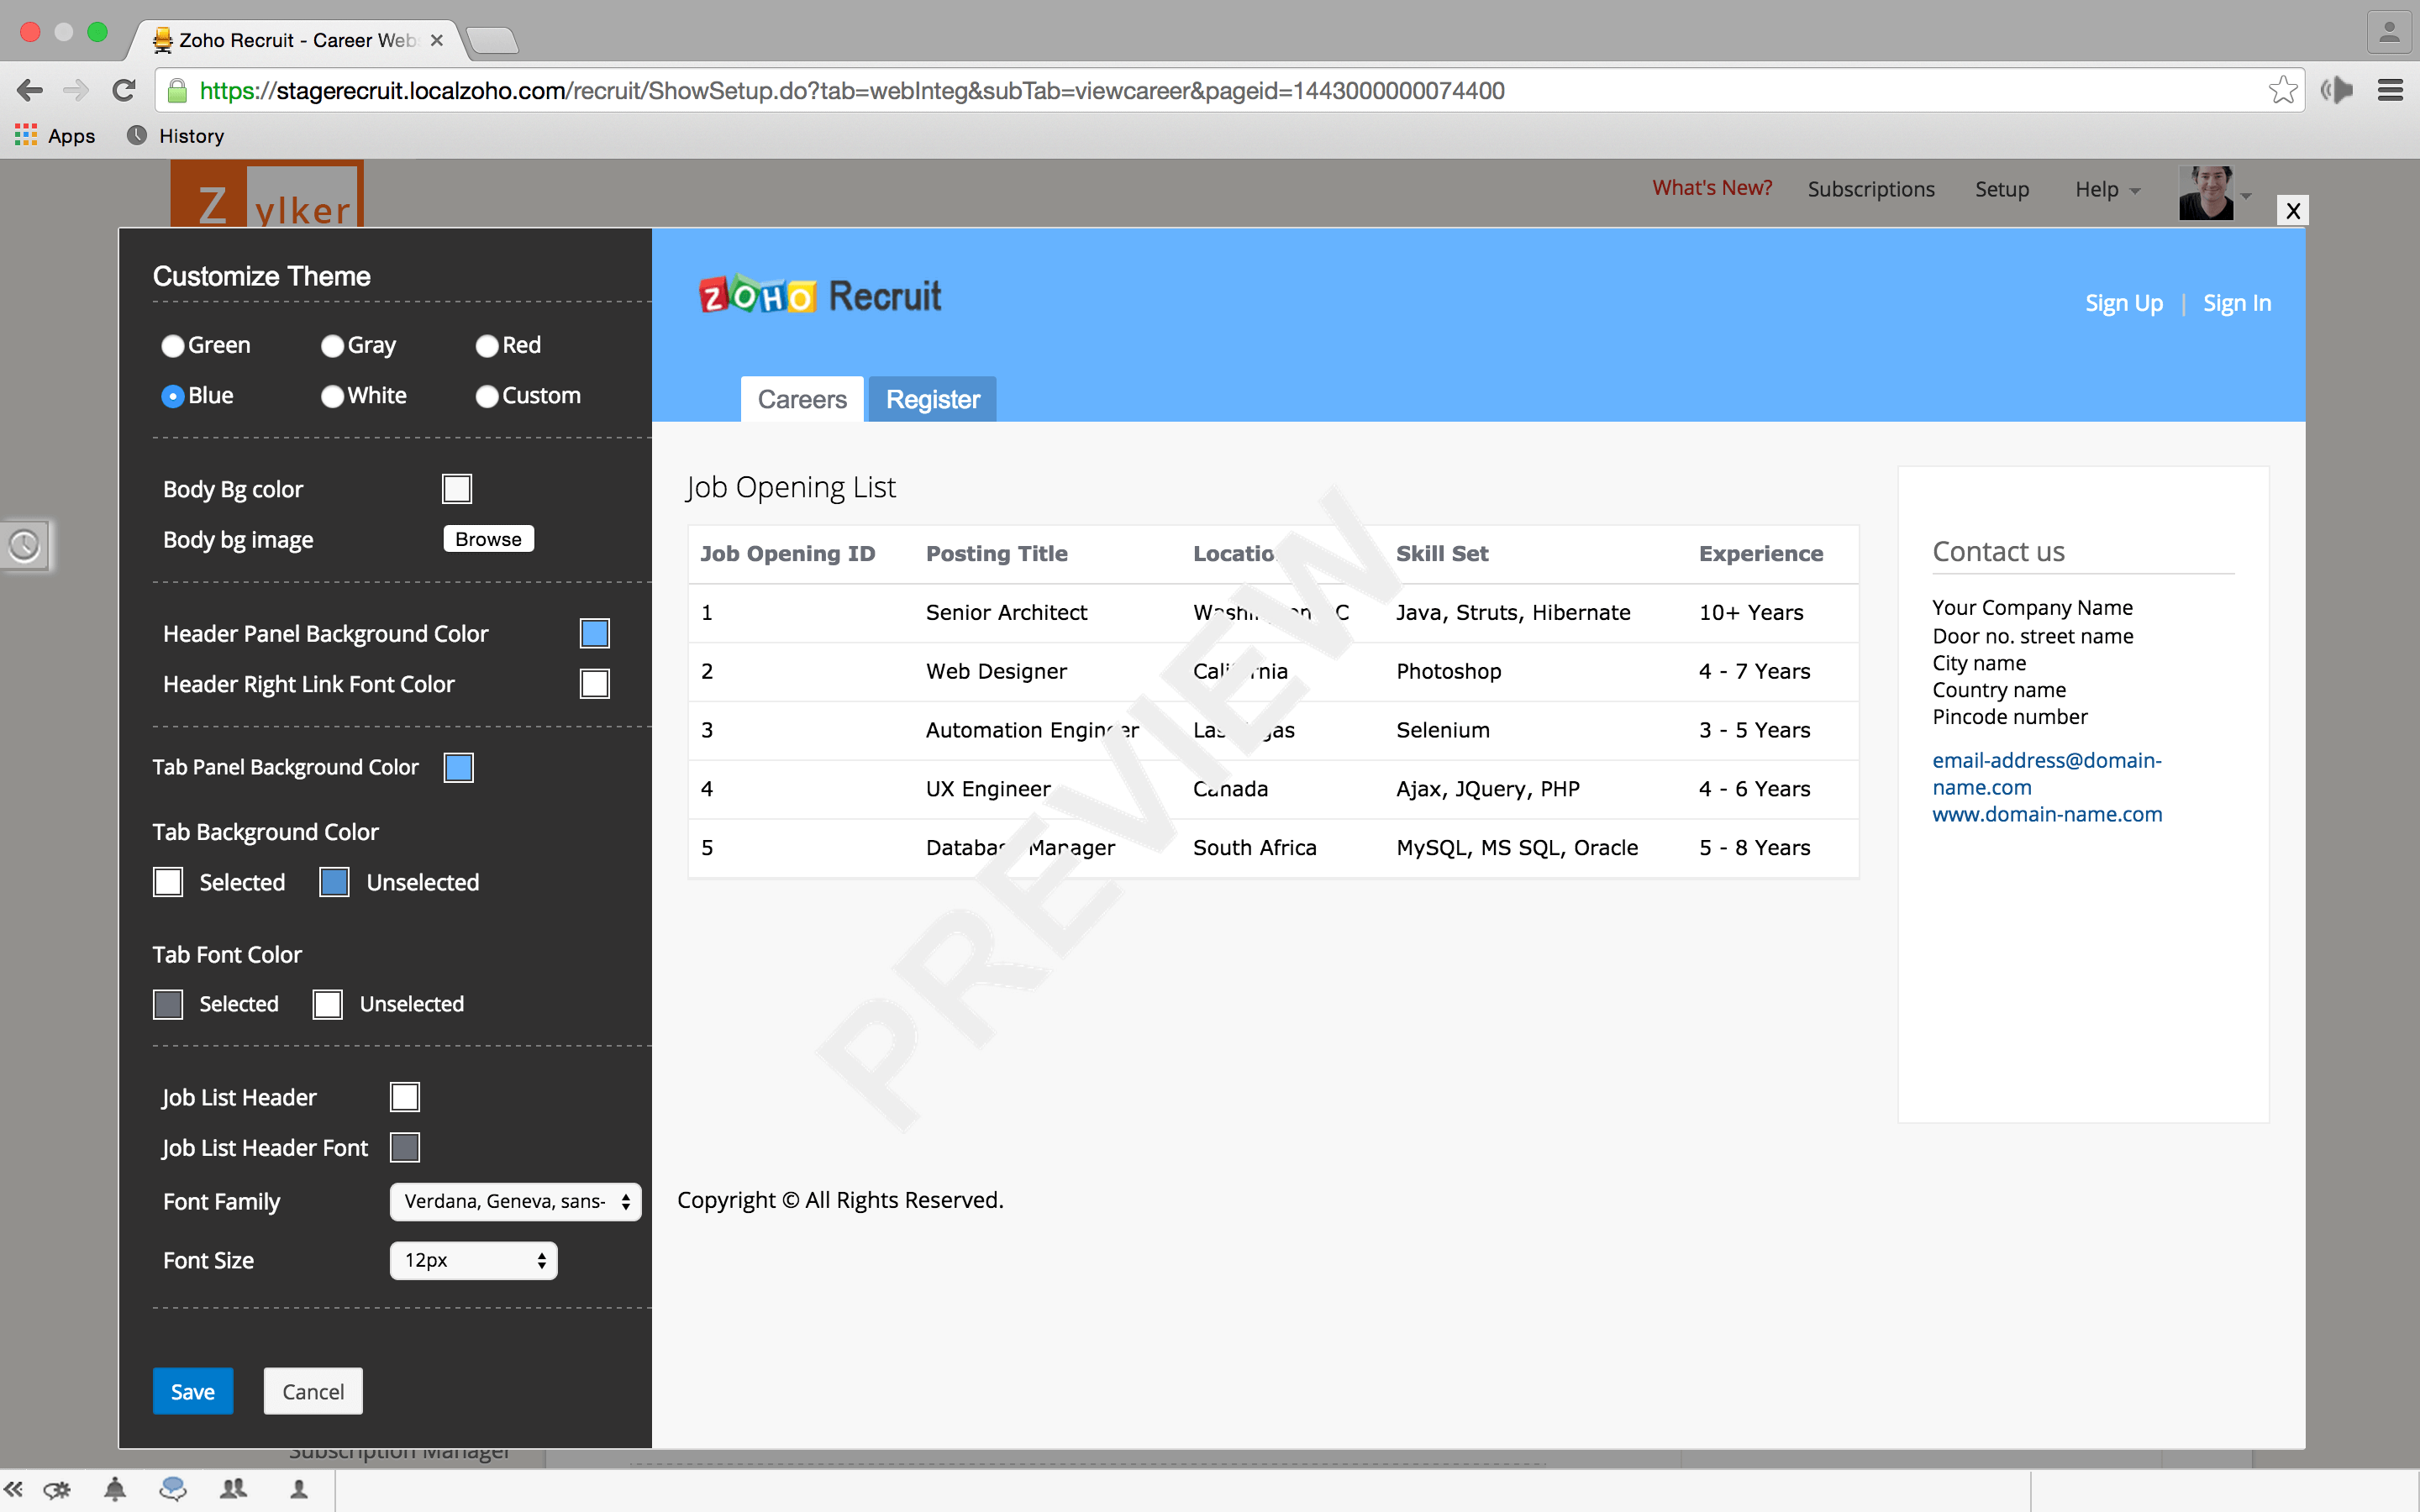Click the Zoho Recruit logo
Screen dimensions: 2420x1512
(x=820, y=296)
